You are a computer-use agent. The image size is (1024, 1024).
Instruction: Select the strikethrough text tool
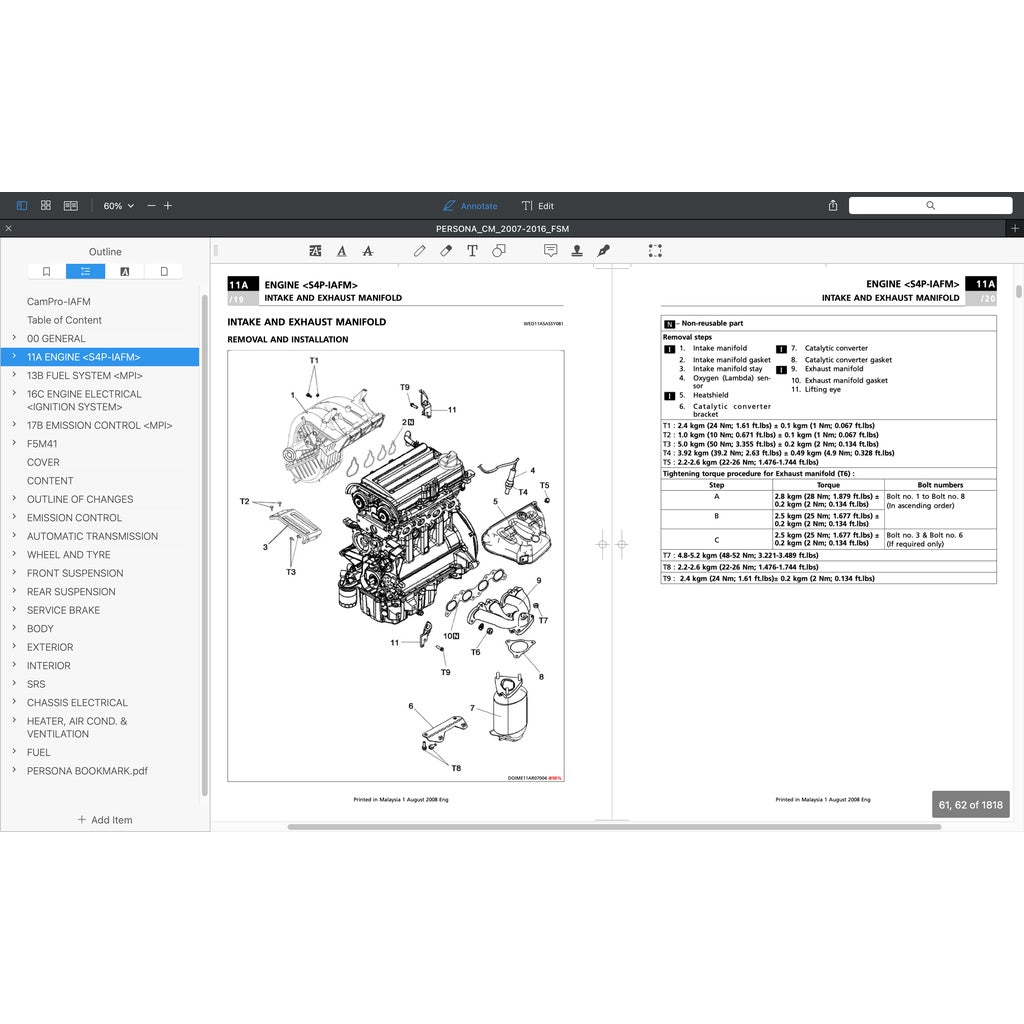tap(368, 251)
